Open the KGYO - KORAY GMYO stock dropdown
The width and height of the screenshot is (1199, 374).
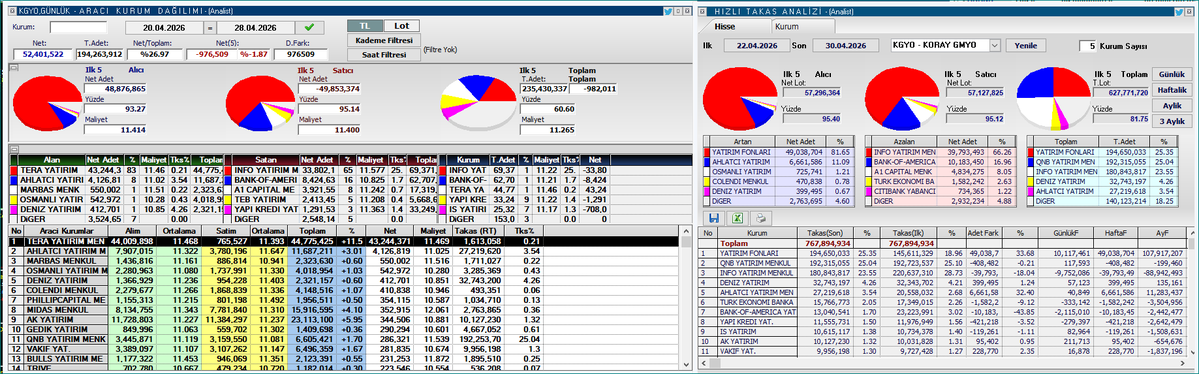(994, 46)
